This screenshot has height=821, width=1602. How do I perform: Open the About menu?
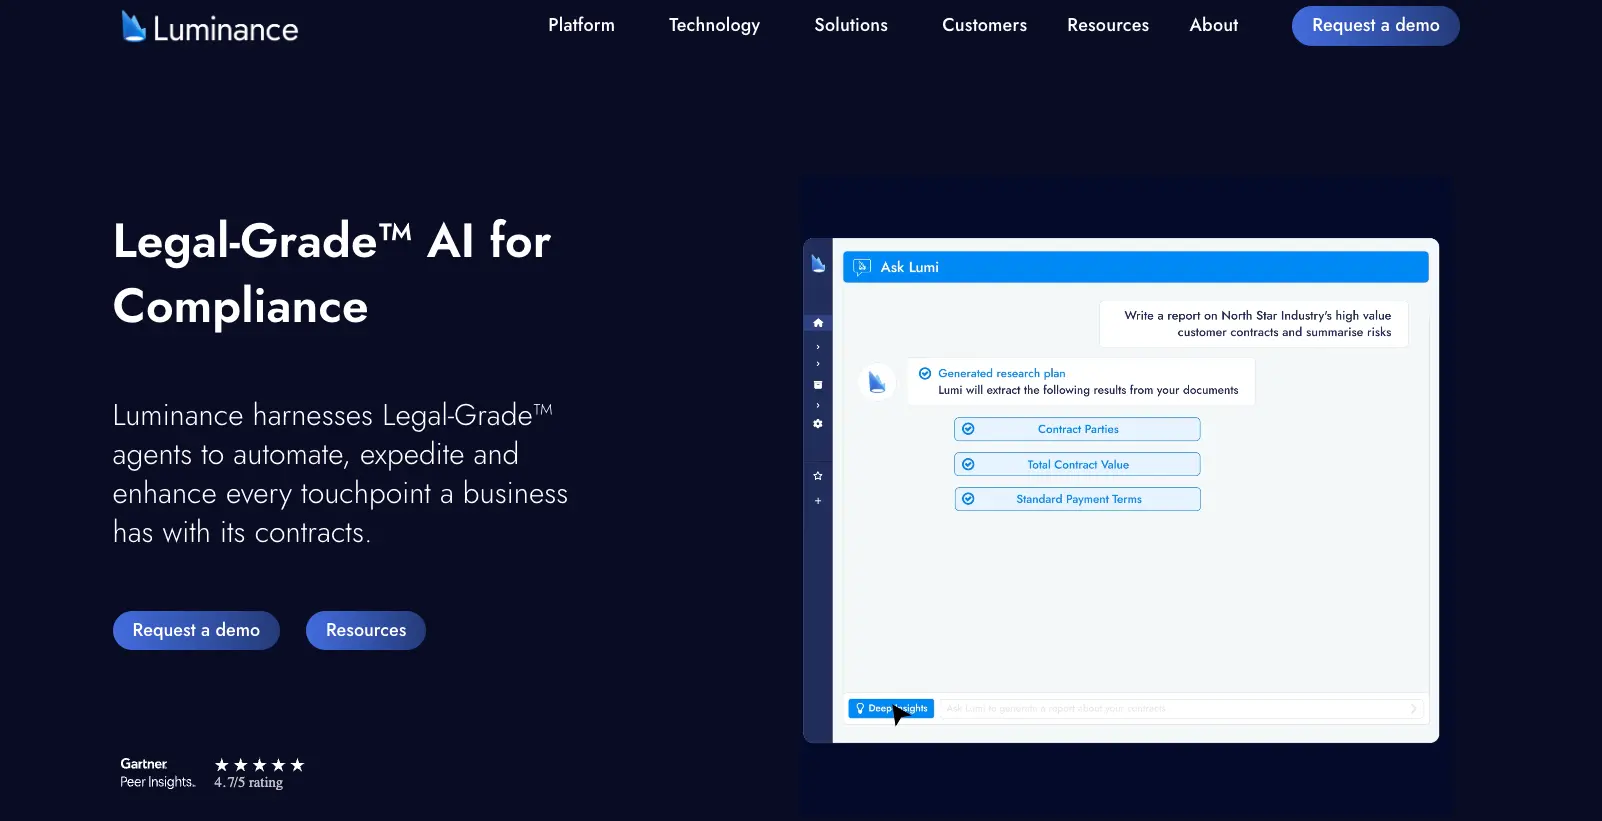(x=1213, y=25)
